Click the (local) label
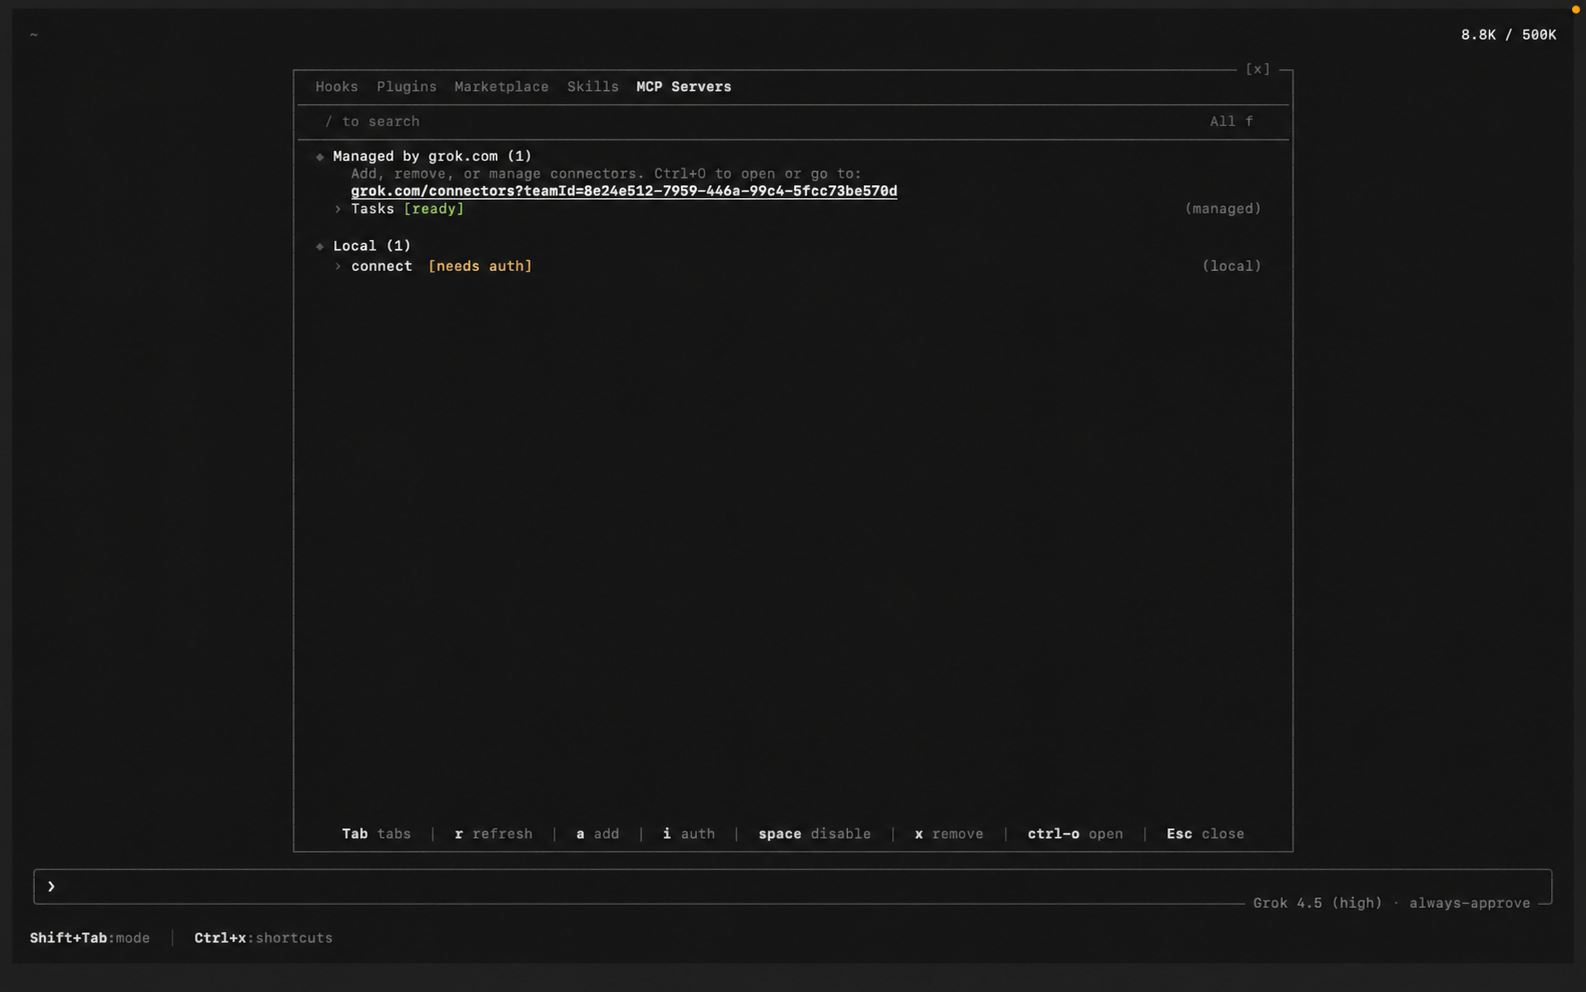The image size is (1586, 992). [1231, 266]
